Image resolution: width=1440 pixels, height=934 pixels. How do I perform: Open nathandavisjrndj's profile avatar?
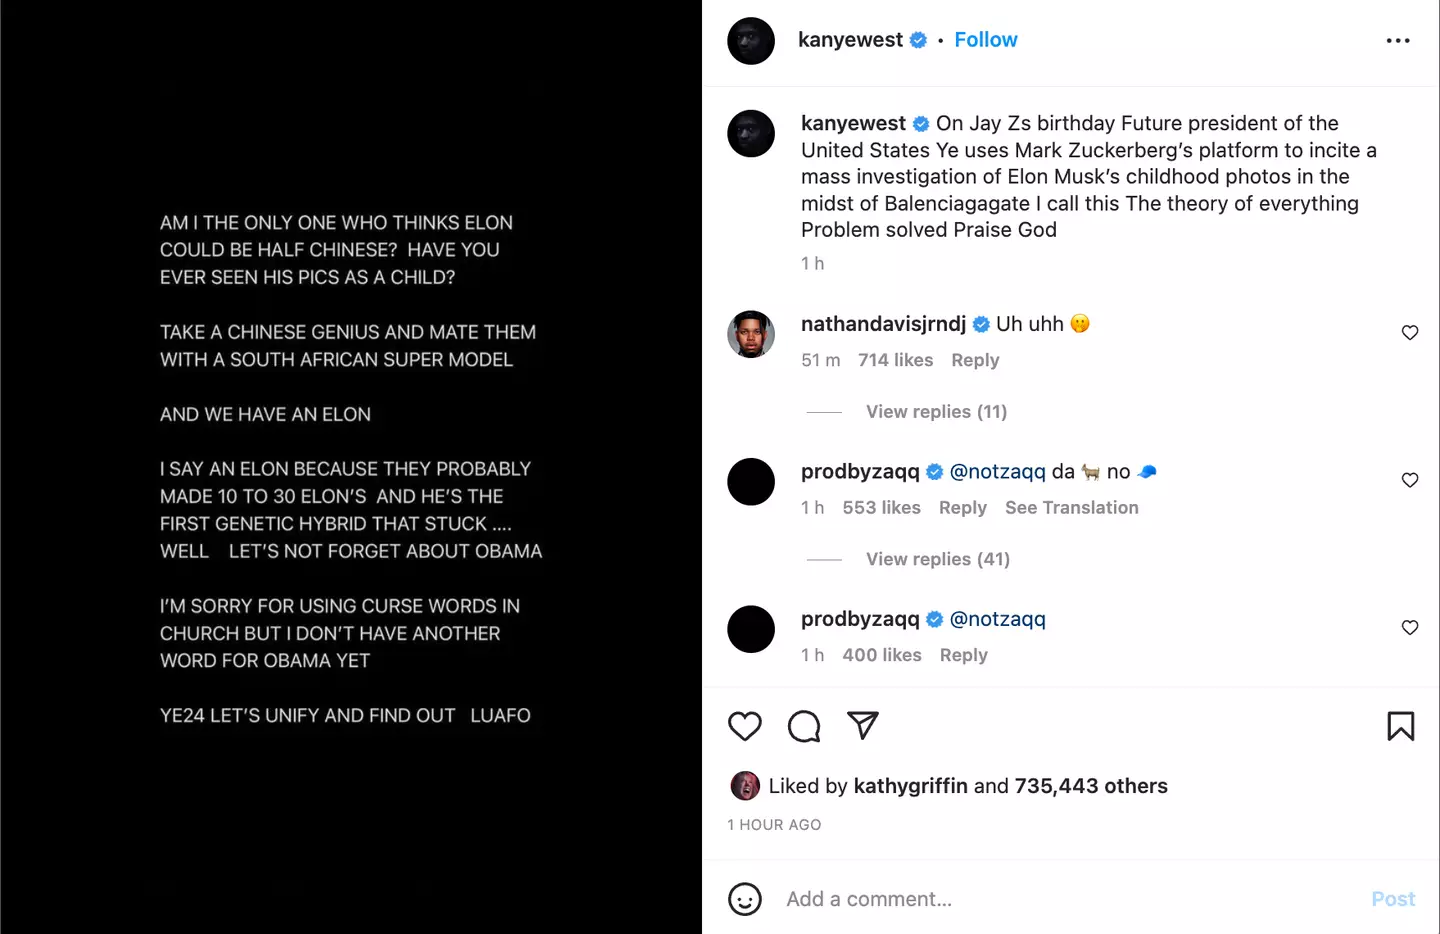click(751, 334)
